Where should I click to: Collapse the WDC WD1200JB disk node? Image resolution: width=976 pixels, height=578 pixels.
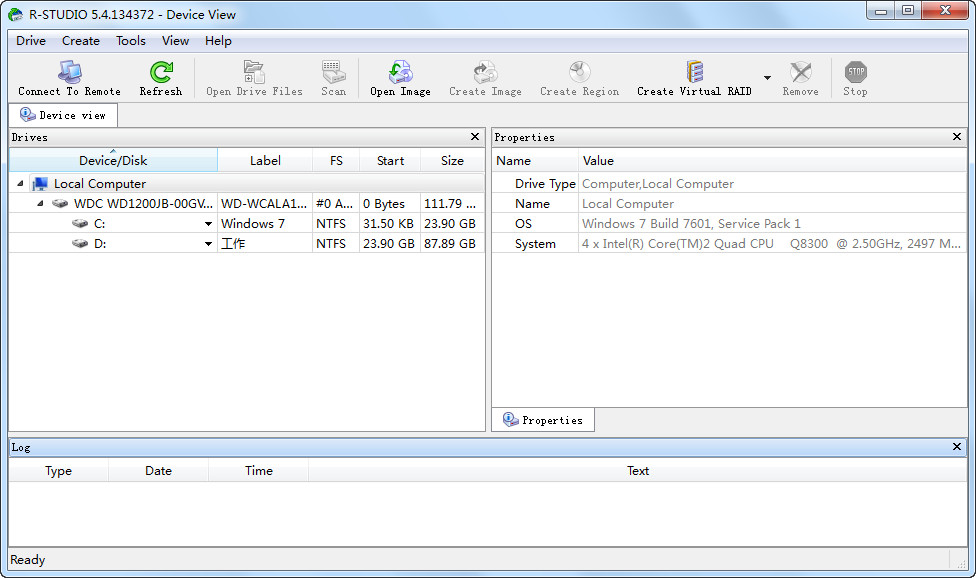(40, 203)
